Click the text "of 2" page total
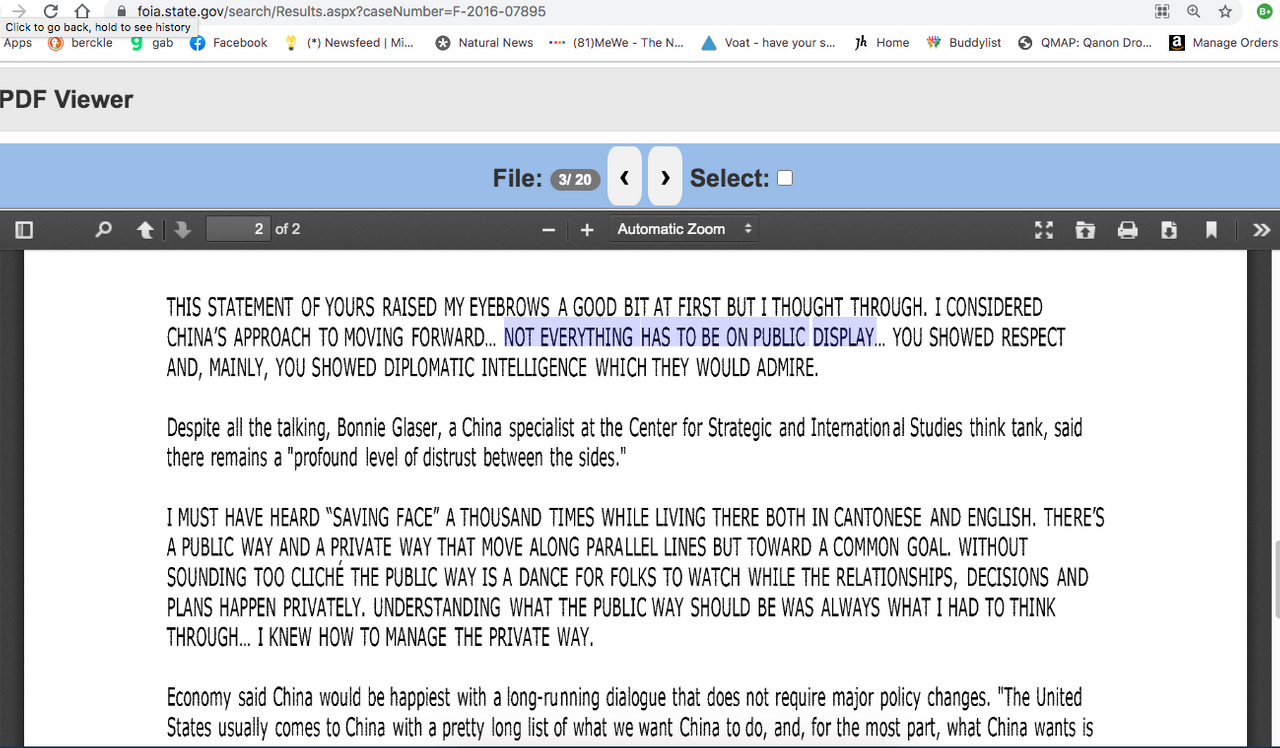 (x=288, y=229)
